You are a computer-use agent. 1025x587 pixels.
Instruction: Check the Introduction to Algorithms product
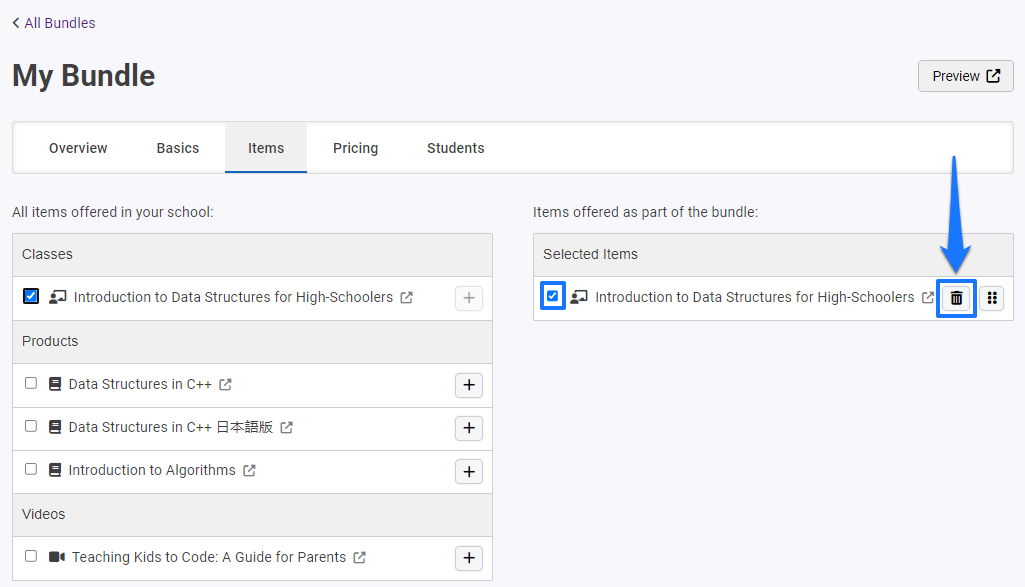[x=31, y=469]
